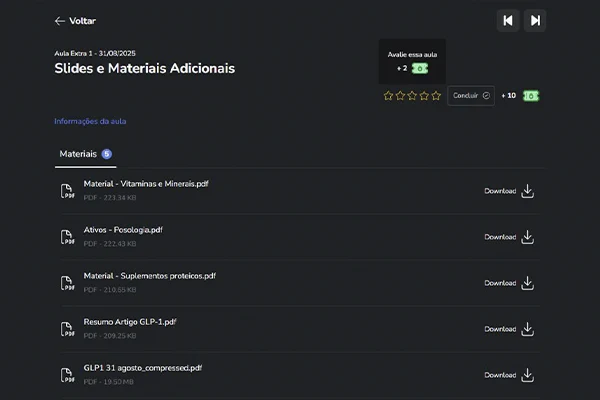Image resolution: width=600 pixels, height=400 pixels.
Task: Open the Resumo Artigo GLP-1.pdf file name
Action: point(130,322)
